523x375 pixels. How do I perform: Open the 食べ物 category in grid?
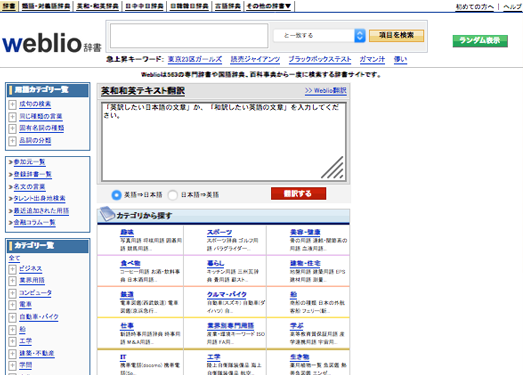point(130,264)
